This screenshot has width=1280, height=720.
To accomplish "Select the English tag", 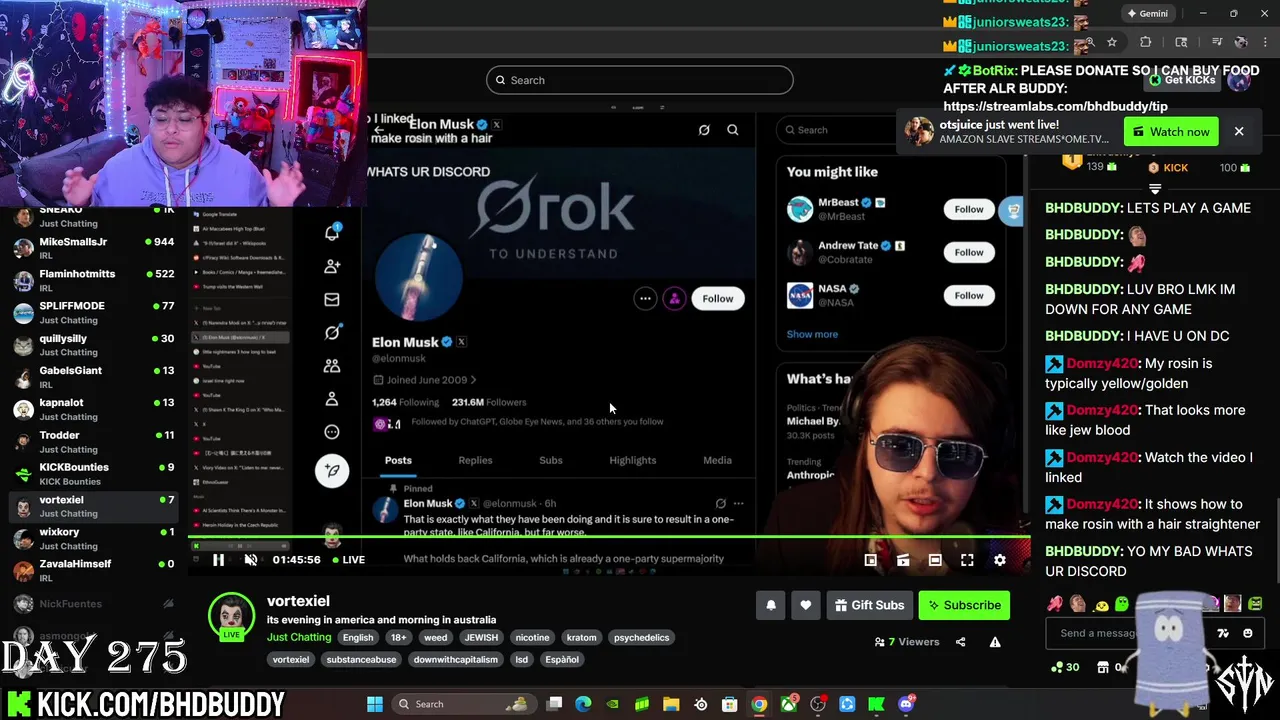I will pos(357,637).
